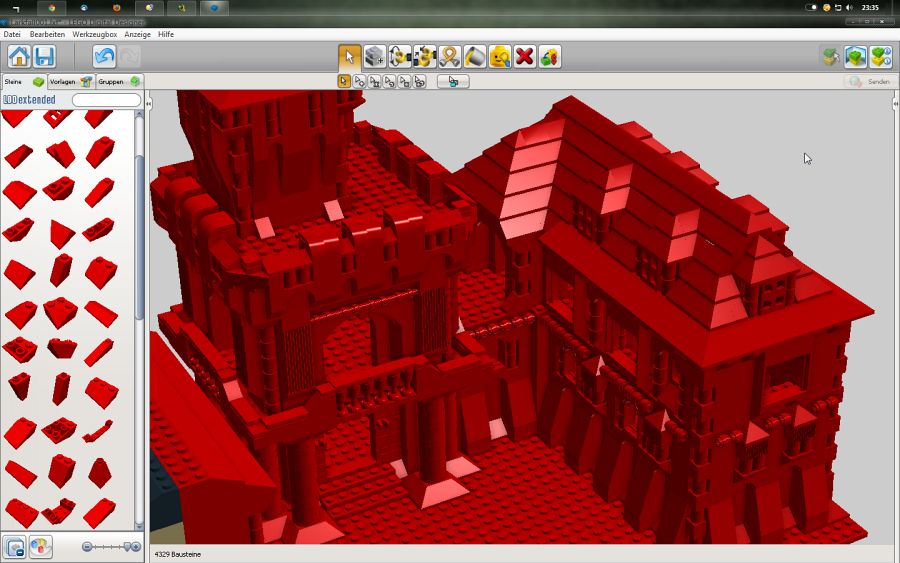This screenshot has height=563, width=900.
Task: Undo the last action with the blue arrow
Action: click(104, 56)
